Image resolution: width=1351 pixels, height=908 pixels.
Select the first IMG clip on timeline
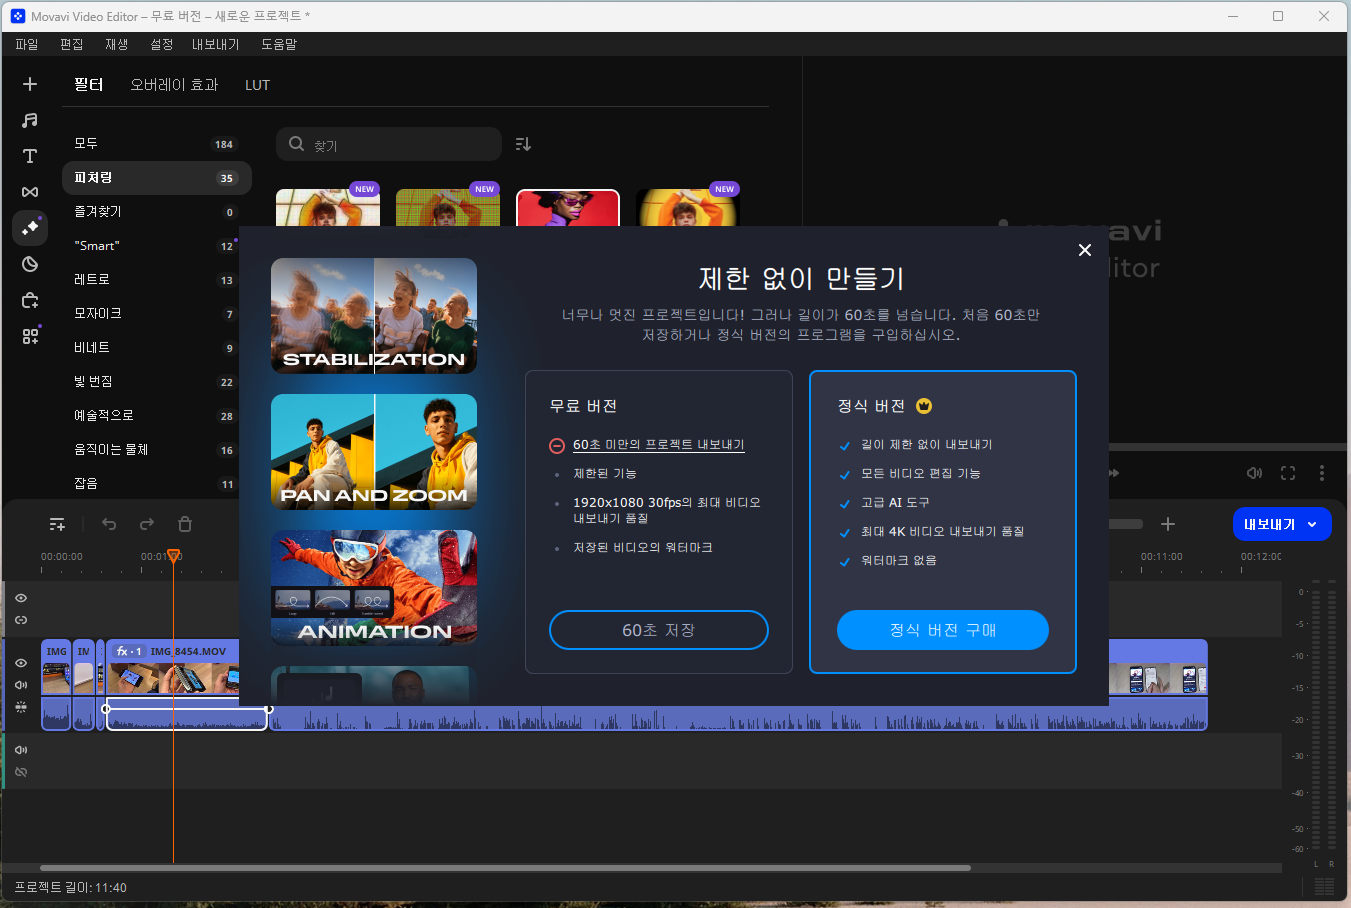tap(56, 668)
